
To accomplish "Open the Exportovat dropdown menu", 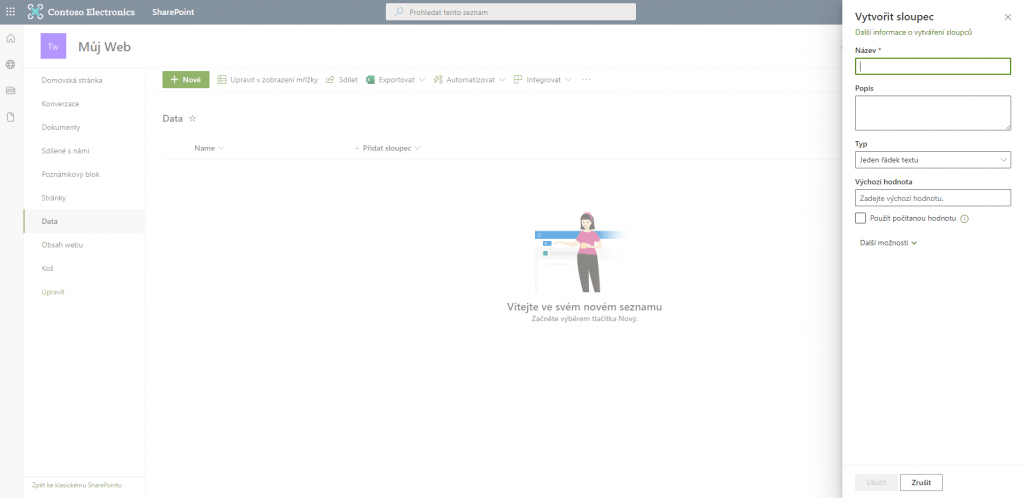I will pyautogui.click(x=396, y=79).
